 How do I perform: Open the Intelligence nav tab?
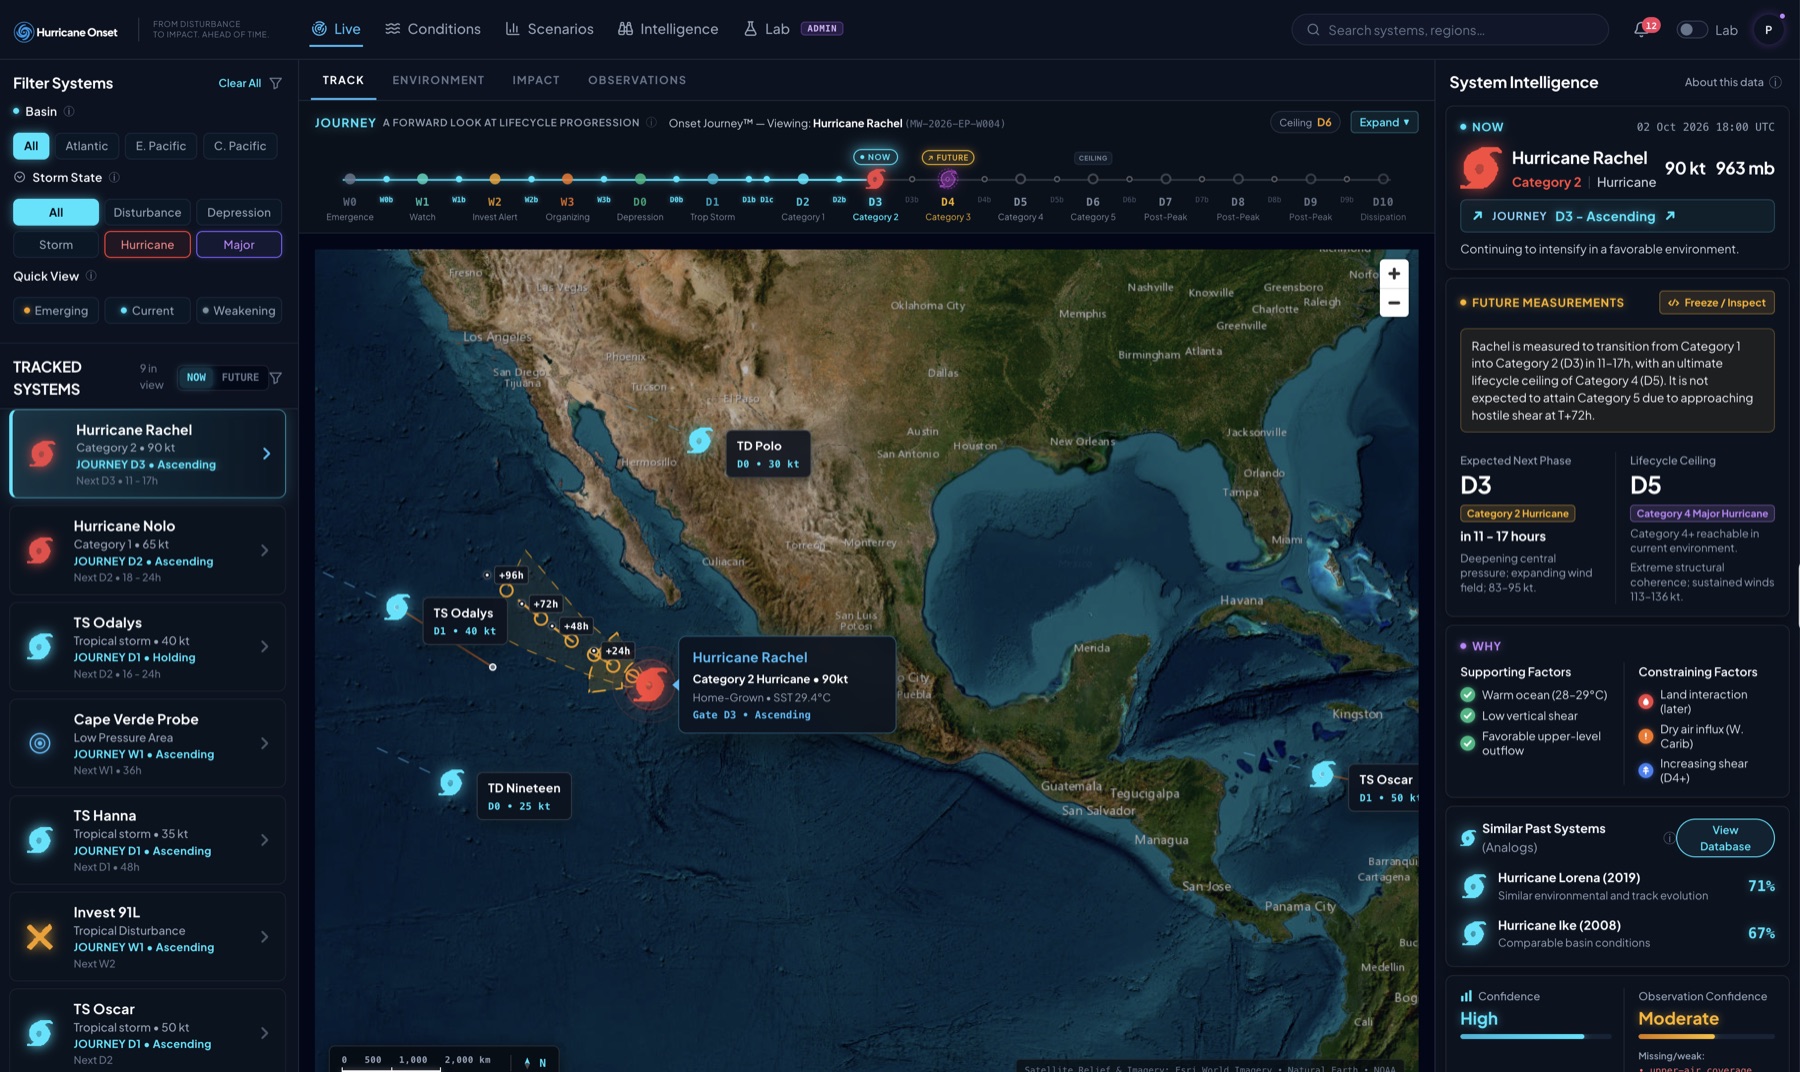click(668, 29)
